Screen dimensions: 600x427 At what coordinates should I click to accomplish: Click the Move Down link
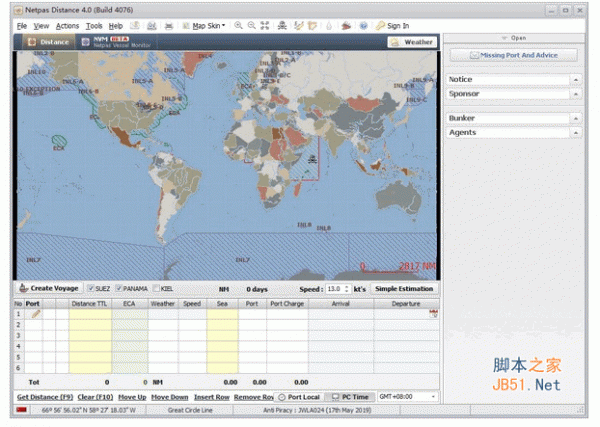pyautogui.click(x=170, y=397)
